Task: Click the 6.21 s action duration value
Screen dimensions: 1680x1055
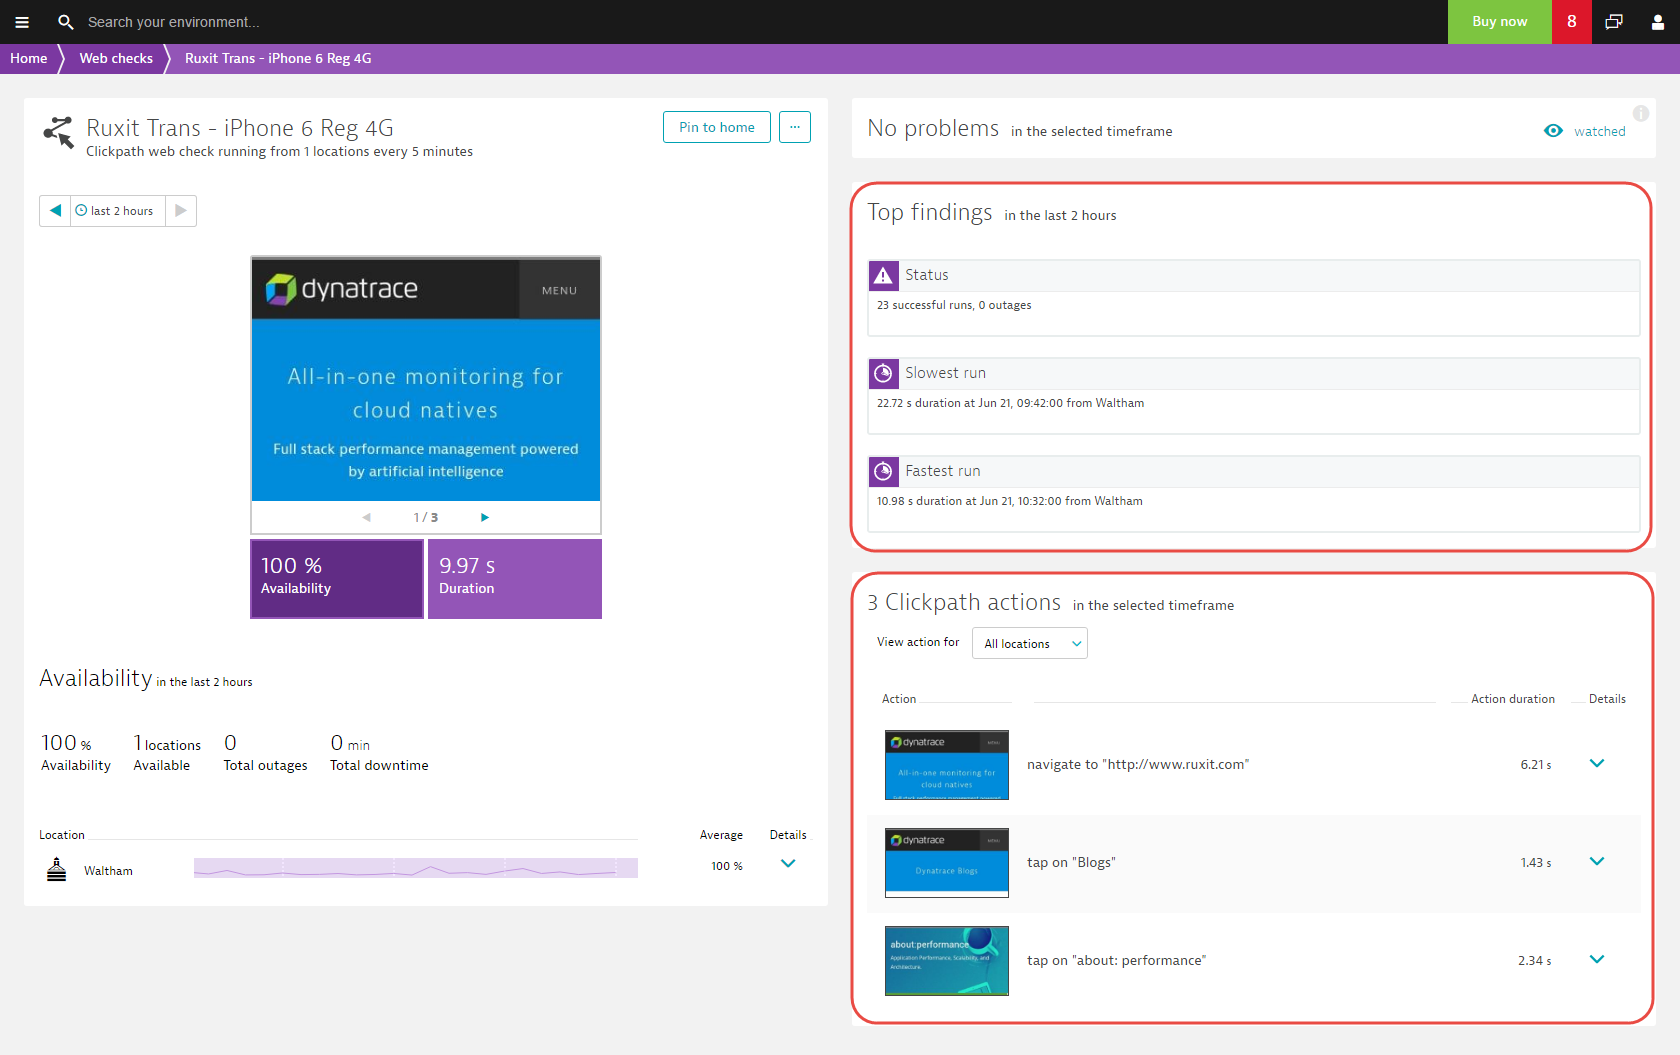Action: 1536,764
